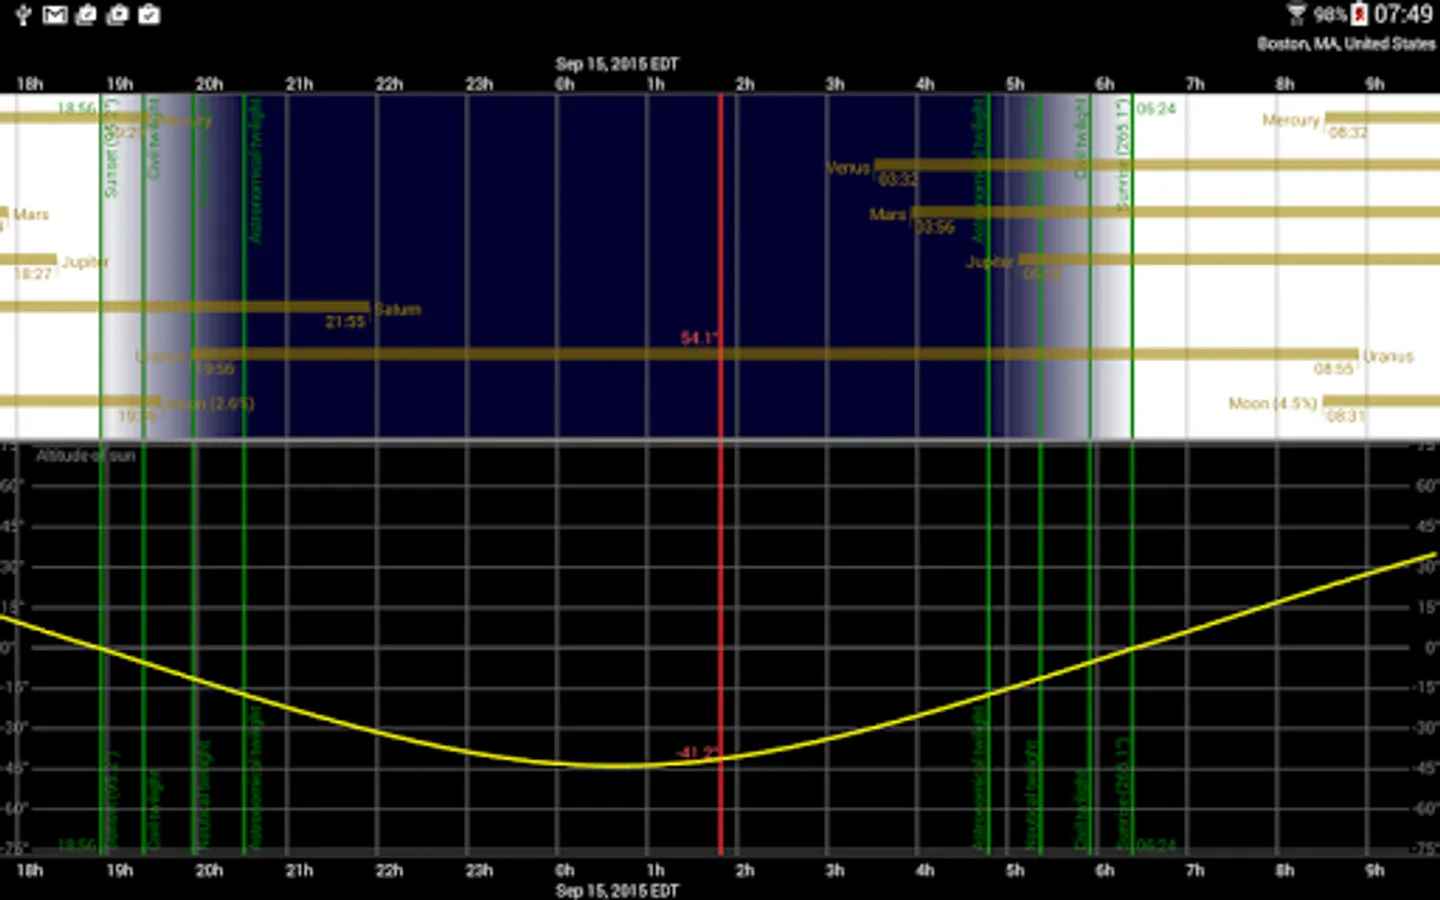The image size is (1440, 900).
Task: Tap Venus rise time 03:32
Action: [898, 180]
